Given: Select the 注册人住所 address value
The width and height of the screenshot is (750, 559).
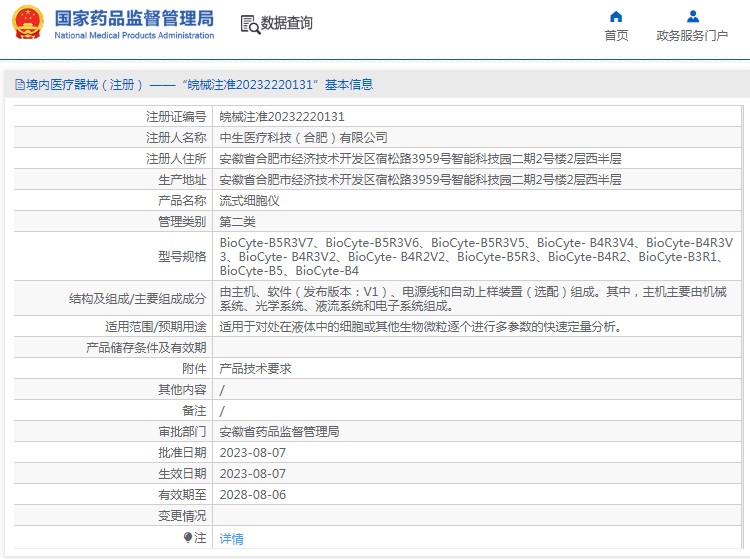Looking at the screenshot, I should 420,159.
